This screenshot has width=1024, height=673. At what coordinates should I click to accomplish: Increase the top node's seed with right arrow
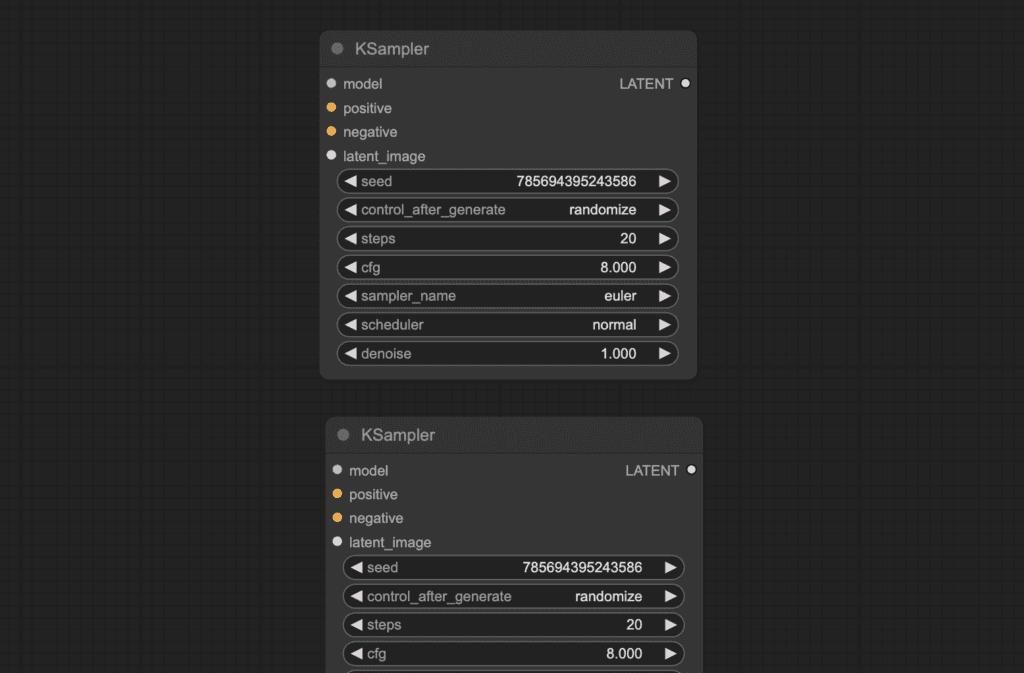tap(664, 182)
